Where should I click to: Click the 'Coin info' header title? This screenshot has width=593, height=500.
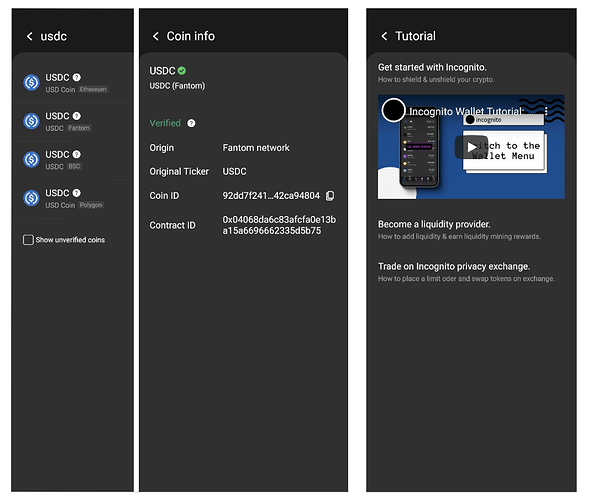tap(191, 36)
